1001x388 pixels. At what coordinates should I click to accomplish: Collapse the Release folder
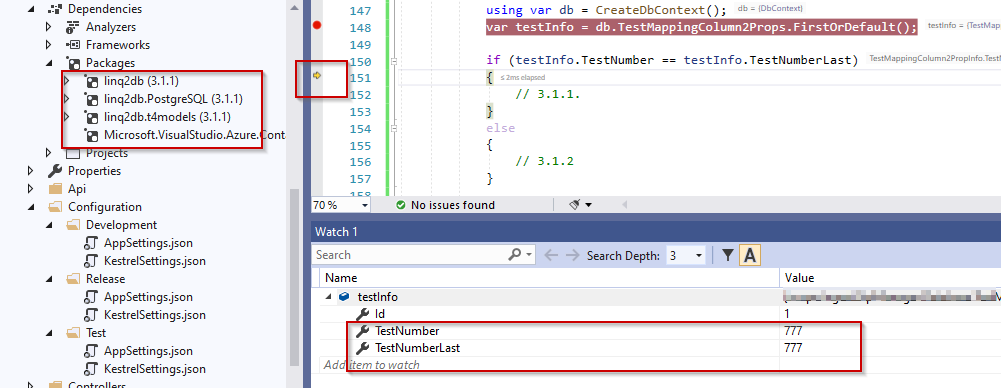point(49,279)
